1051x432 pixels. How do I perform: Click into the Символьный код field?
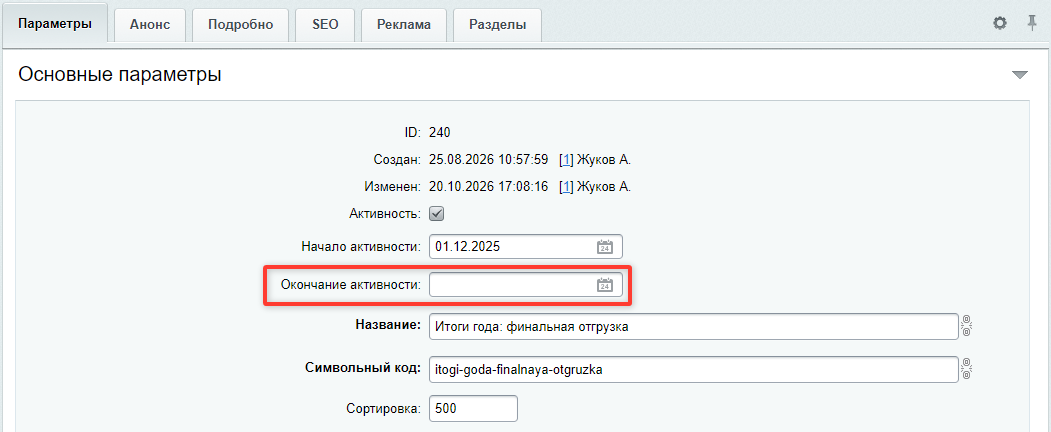[x=693, y=370]
